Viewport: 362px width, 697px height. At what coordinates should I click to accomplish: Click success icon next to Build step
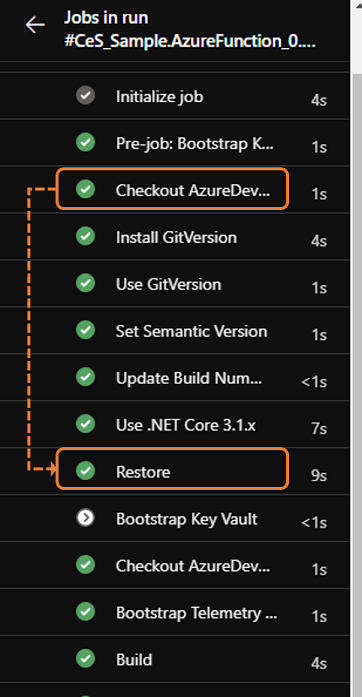pos(85,658)
